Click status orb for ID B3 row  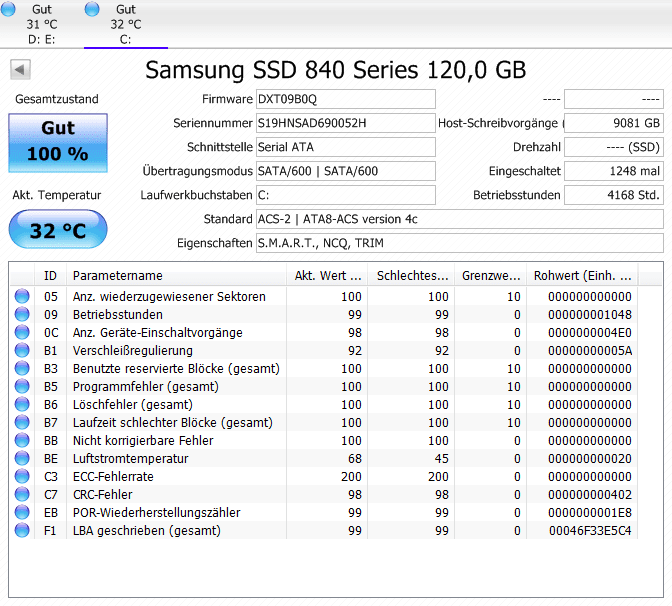(22, 368)
